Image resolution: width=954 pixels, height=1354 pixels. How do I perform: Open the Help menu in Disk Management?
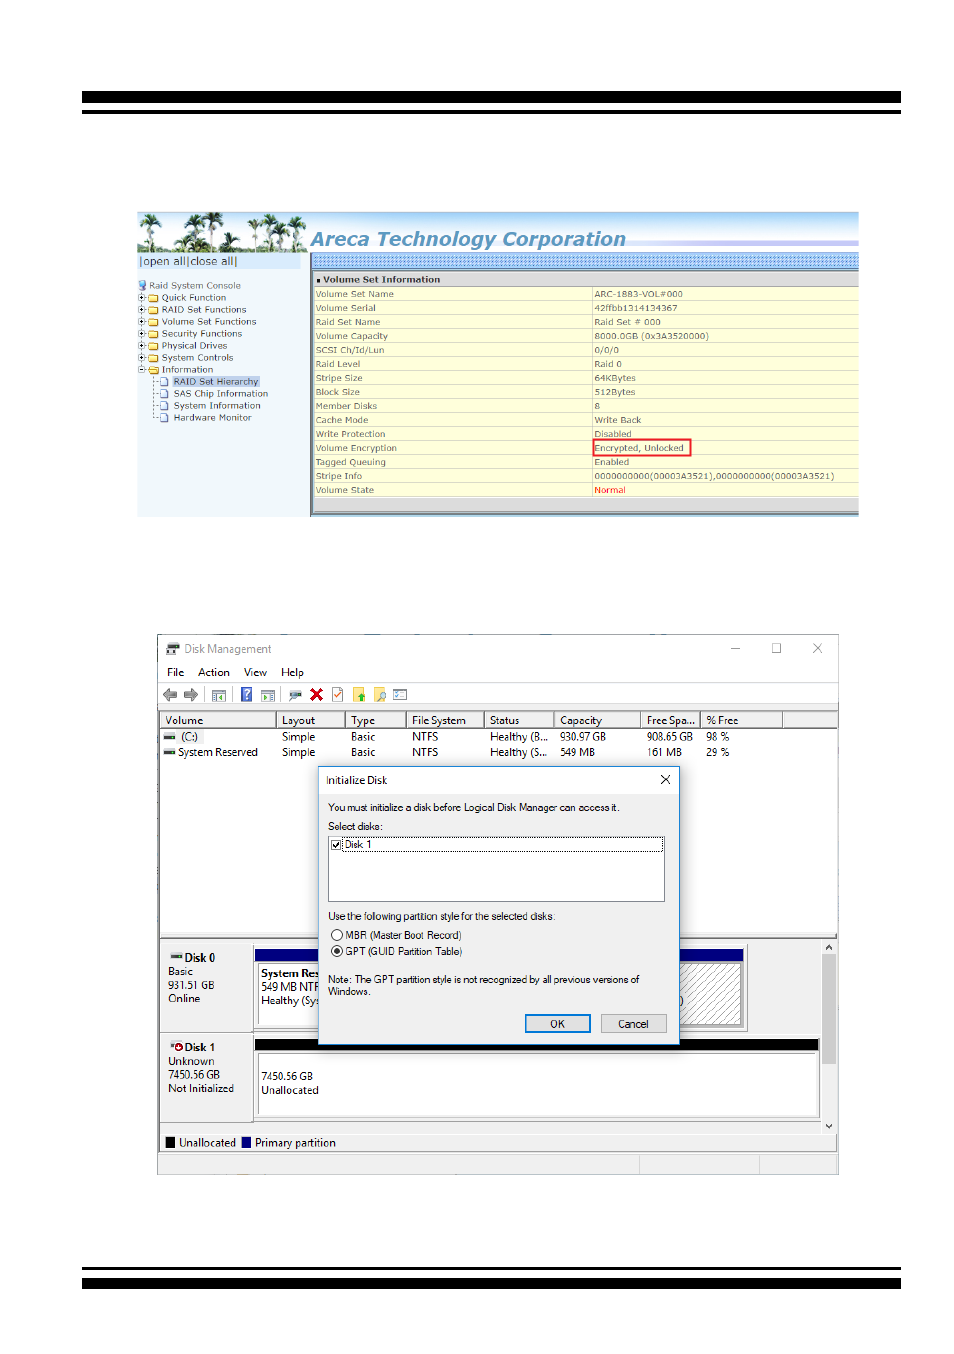(292, 673)
